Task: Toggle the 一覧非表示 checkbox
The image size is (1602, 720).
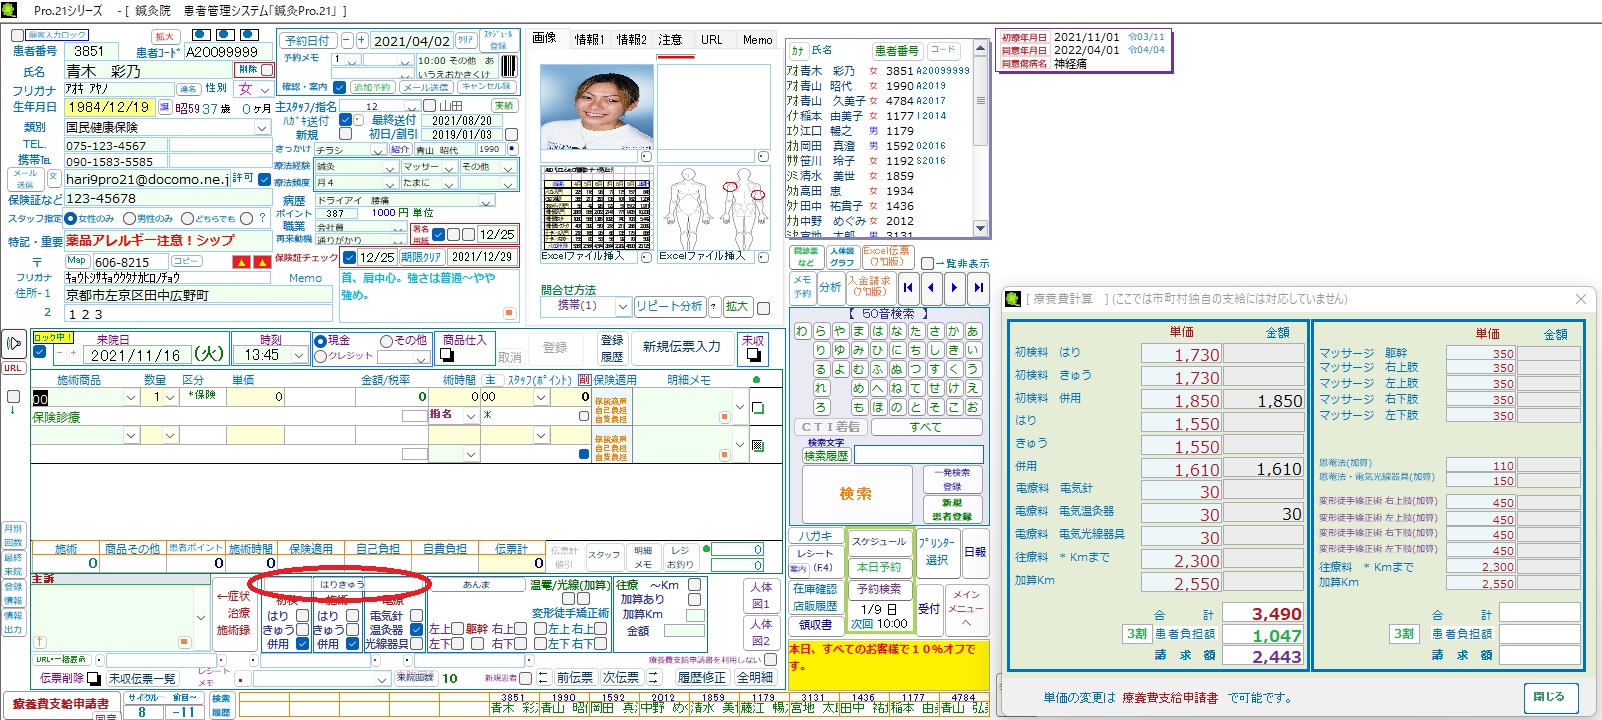Action: click(x=927, y=263)
